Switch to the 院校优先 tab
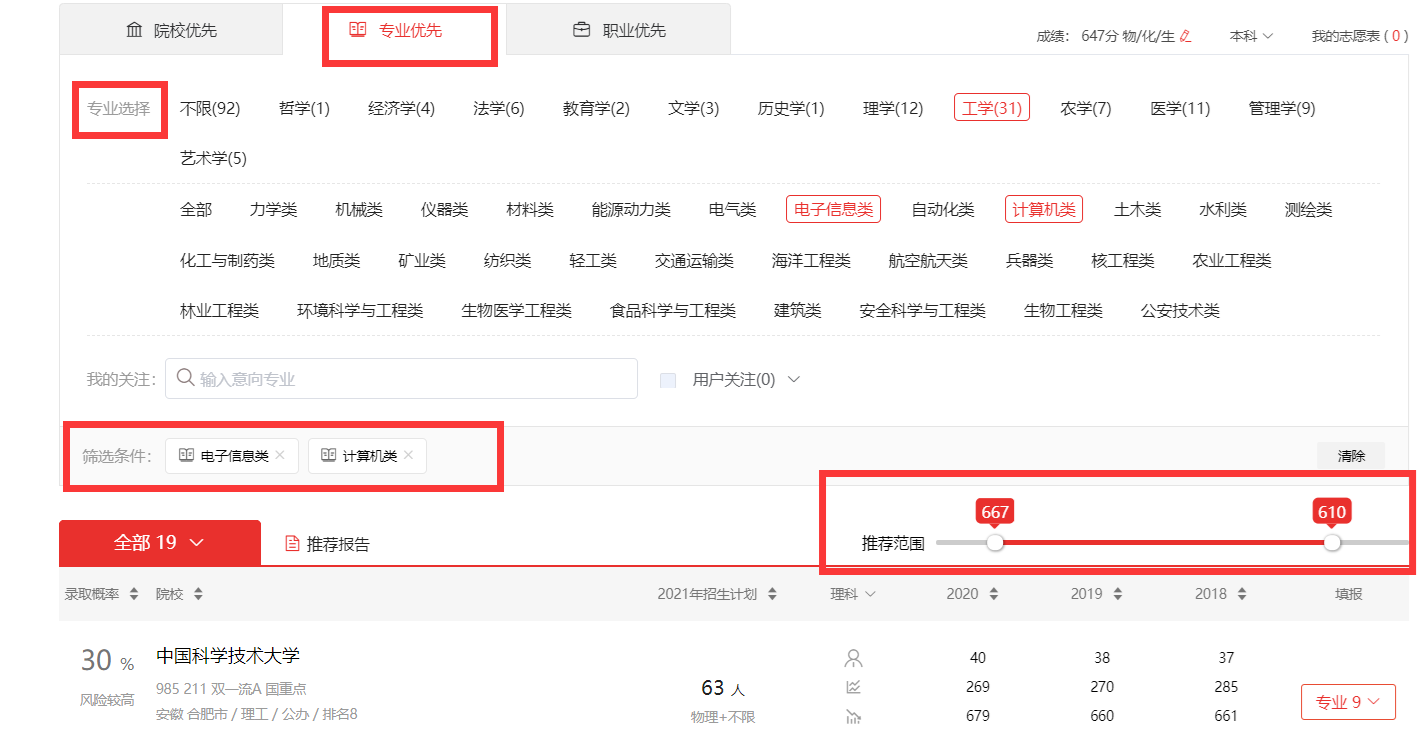1428x732 pixels. pyautogui.click(x=171, y=29)
